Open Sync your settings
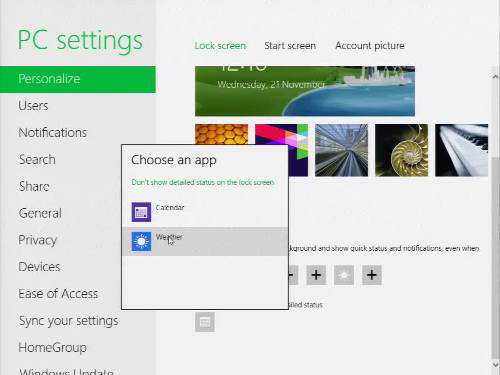500x375 pixels. click(x=68, y=321)
